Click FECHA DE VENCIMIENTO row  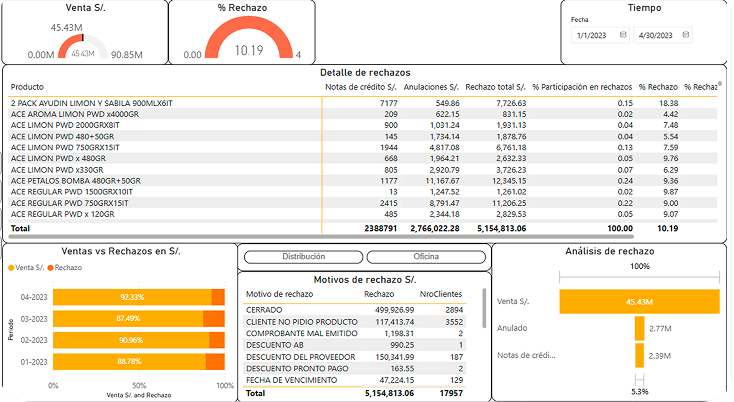(x=354, y=380)
